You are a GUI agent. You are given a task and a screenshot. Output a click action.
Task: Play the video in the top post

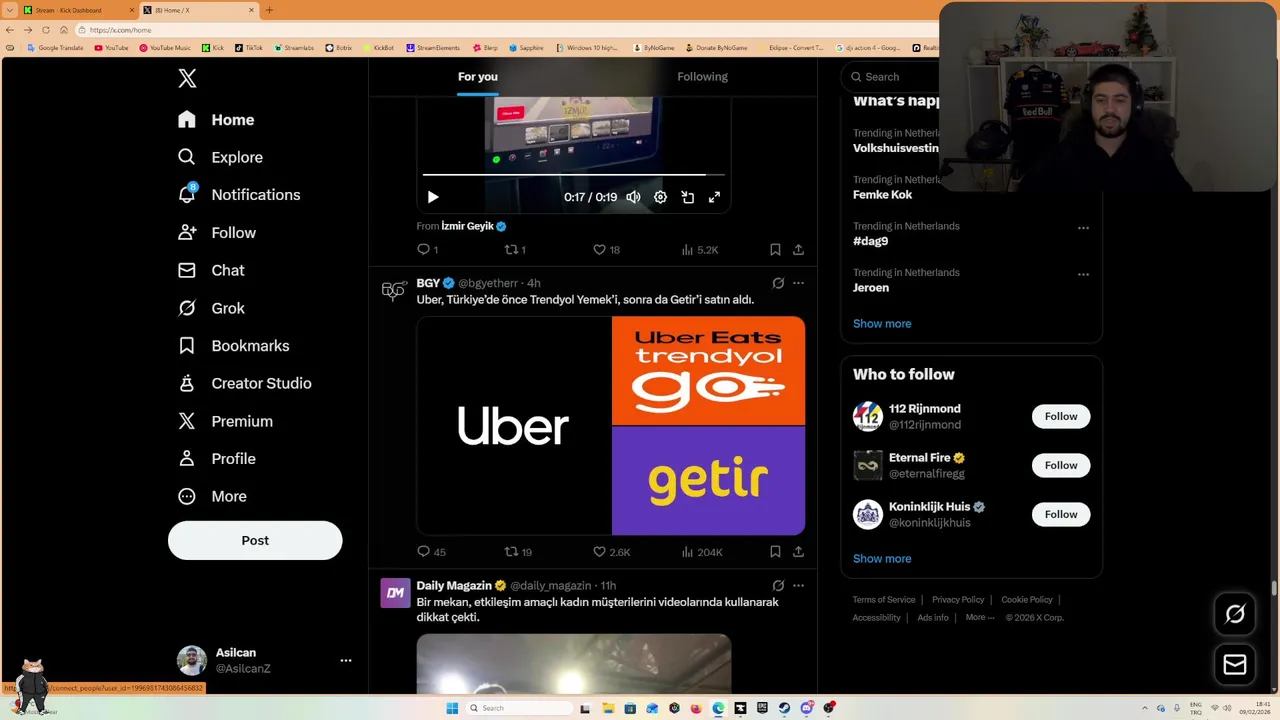coord(433,197)
